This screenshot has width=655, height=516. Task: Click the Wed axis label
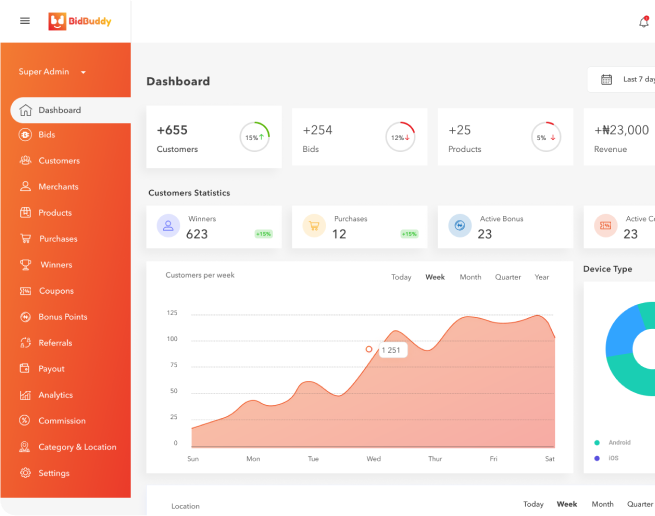(x=373, y=459)
